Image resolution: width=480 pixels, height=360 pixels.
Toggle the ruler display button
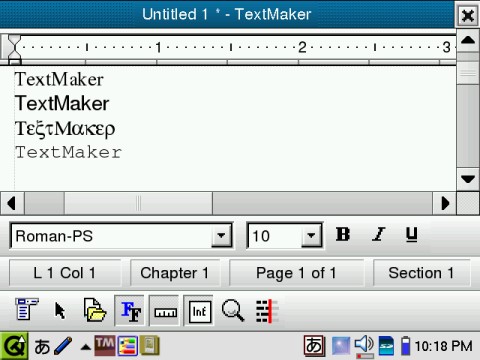(165, 311)
